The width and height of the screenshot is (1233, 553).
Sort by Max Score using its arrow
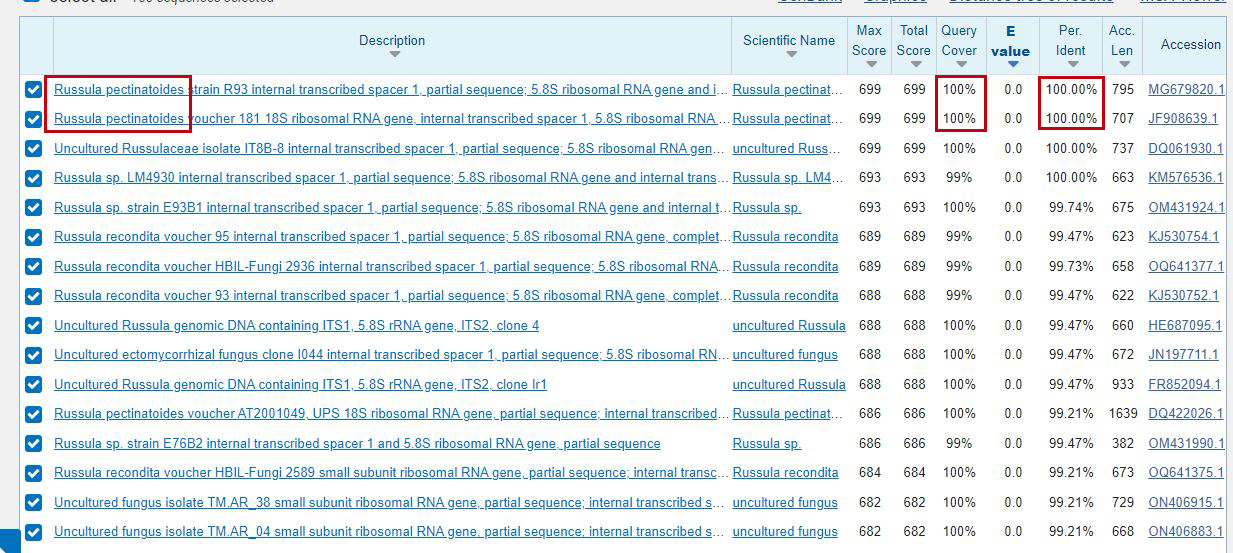pyautogui.click(x=870, y=65)
